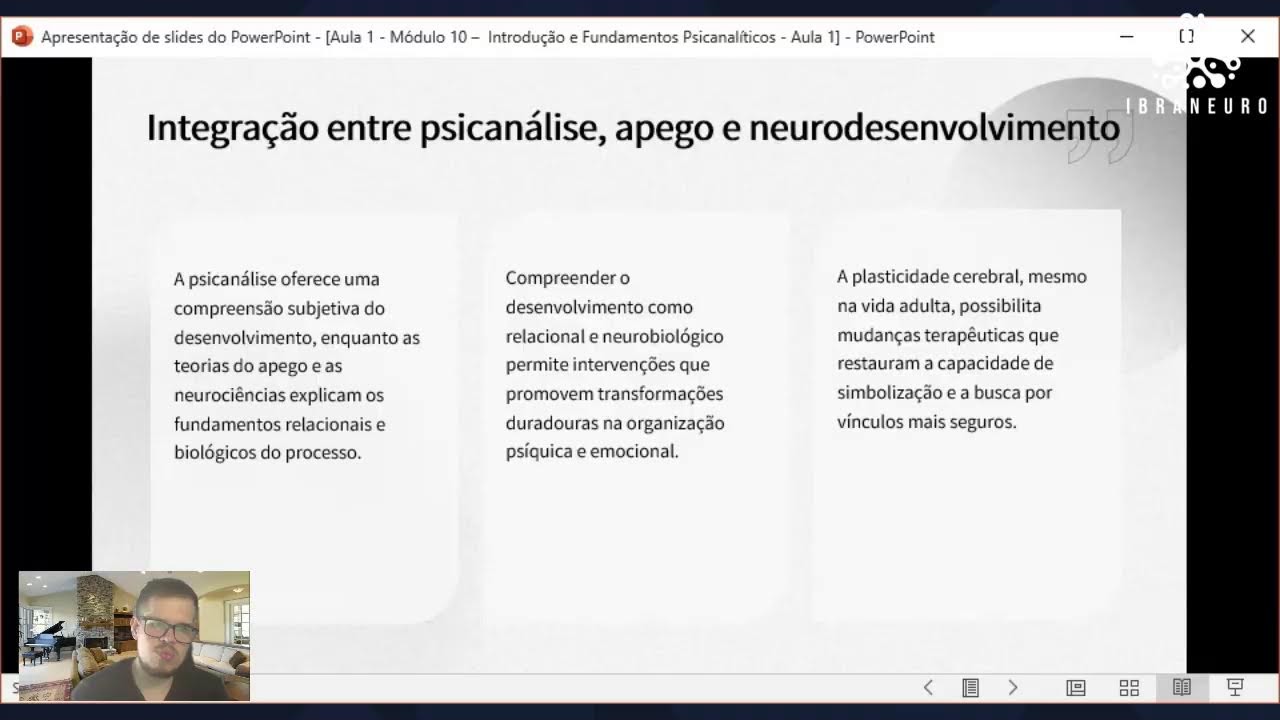This screenshot has height=720, width=1280.
Task: Restore down the PowerPoint window
Action: [1187, 37]
